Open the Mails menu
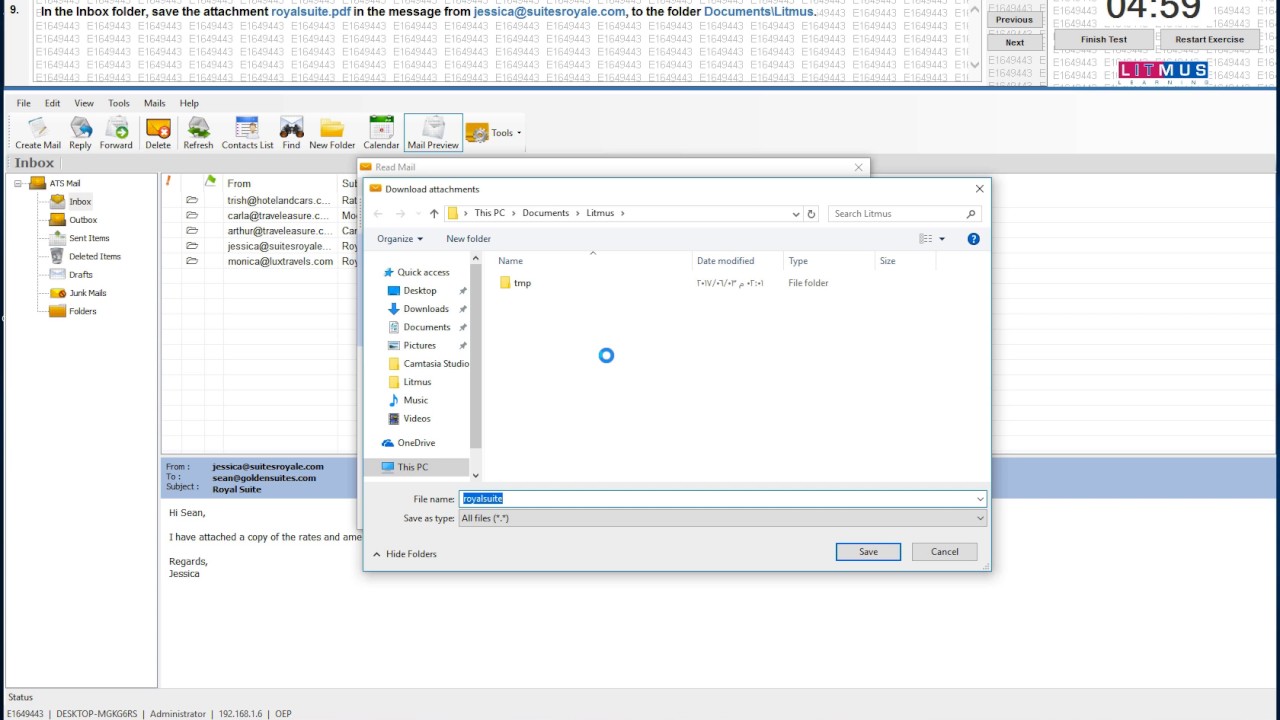The height and width of the screenshot is (720, 1280). [x=155, y=103]
